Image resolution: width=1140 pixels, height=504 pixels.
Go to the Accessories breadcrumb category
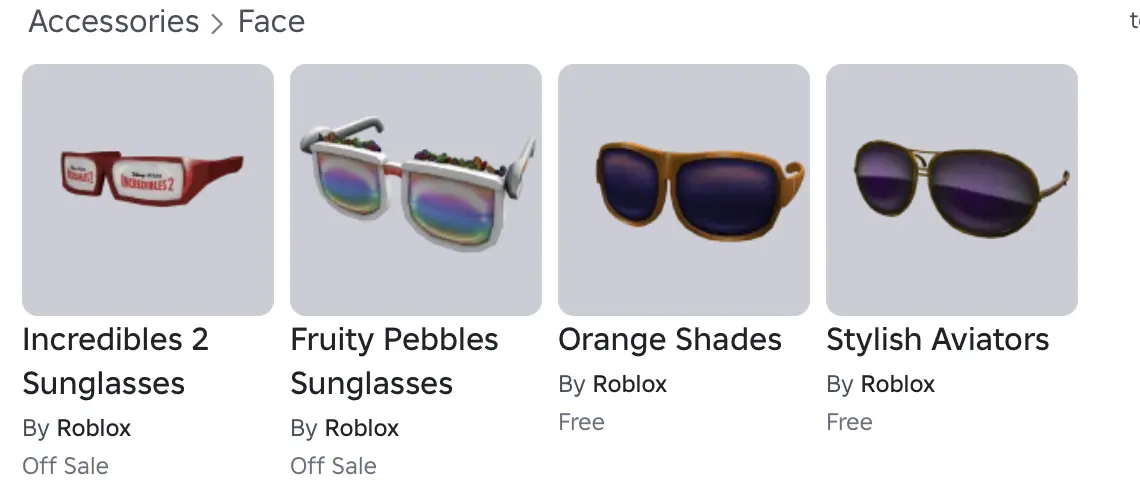[114, 22]
